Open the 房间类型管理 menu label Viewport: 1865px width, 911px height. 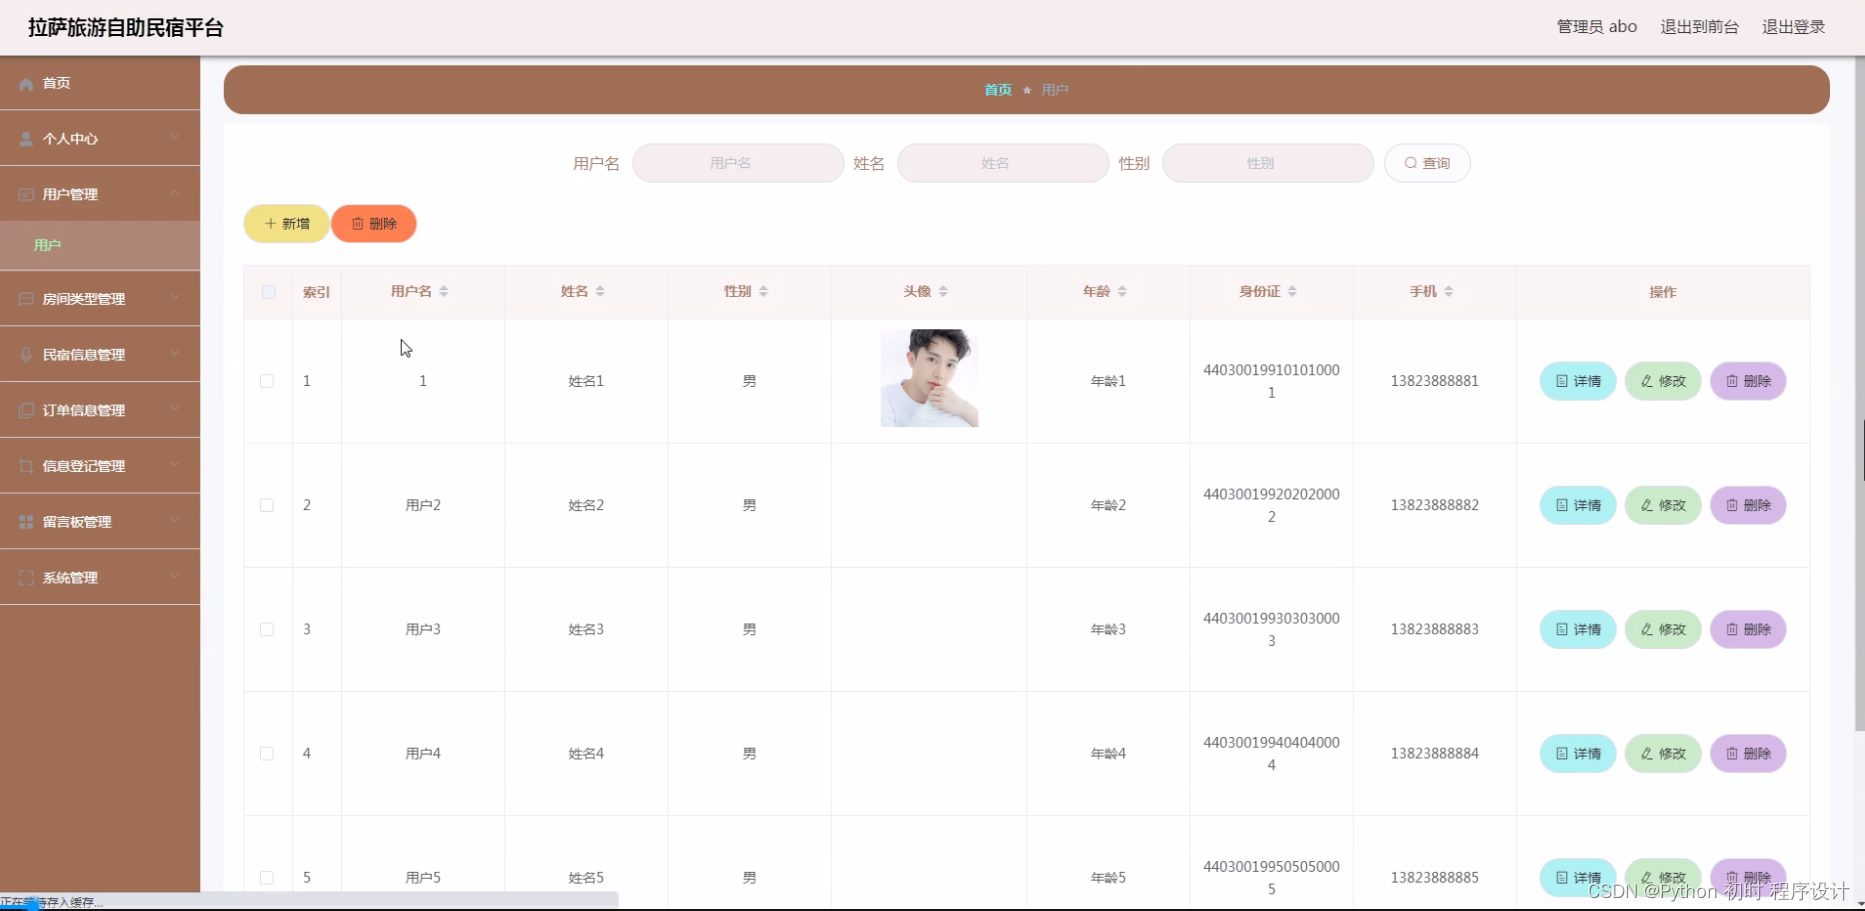[84, 299]
